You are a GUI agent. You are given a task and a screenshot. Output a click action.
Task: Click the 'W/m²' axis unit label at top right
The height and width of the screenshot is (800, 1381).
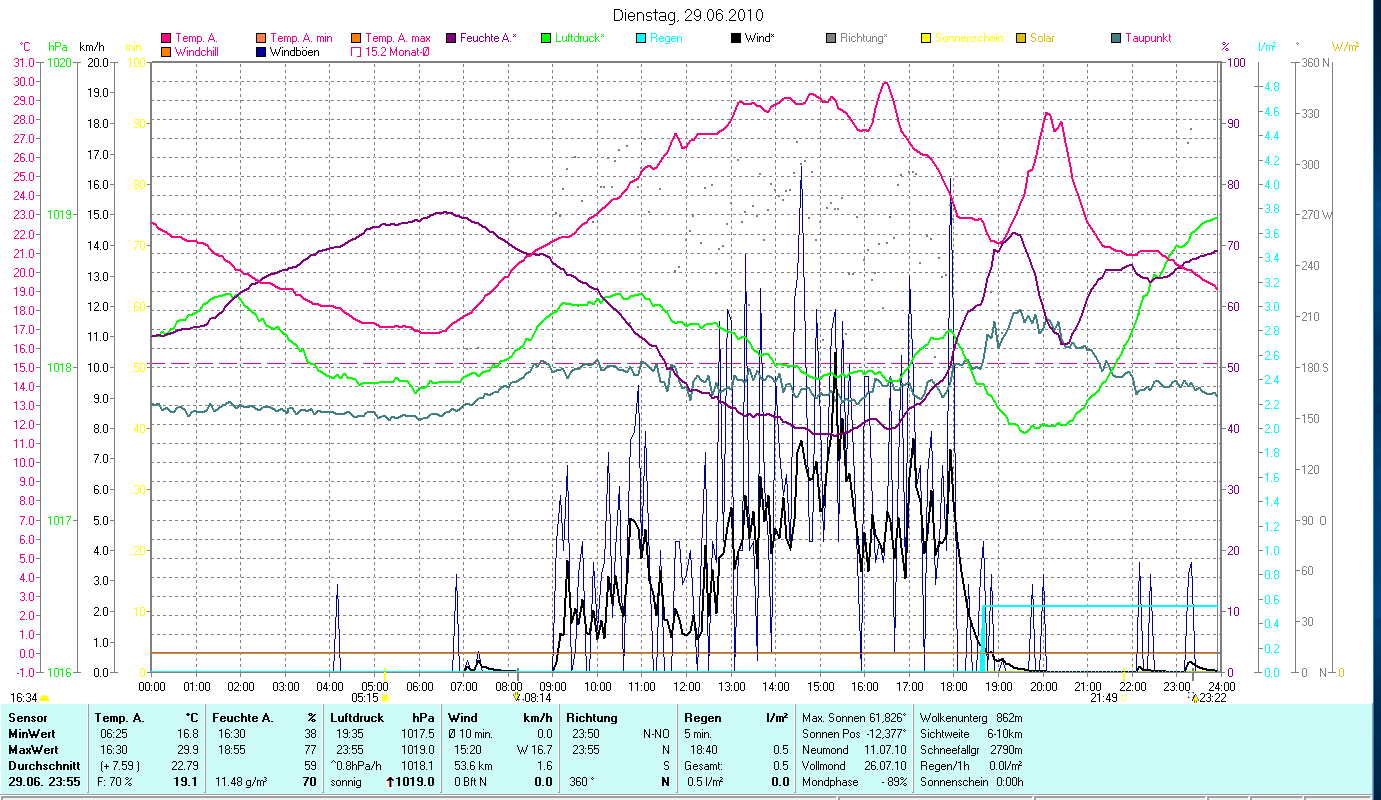click(x=1346, y=47)
